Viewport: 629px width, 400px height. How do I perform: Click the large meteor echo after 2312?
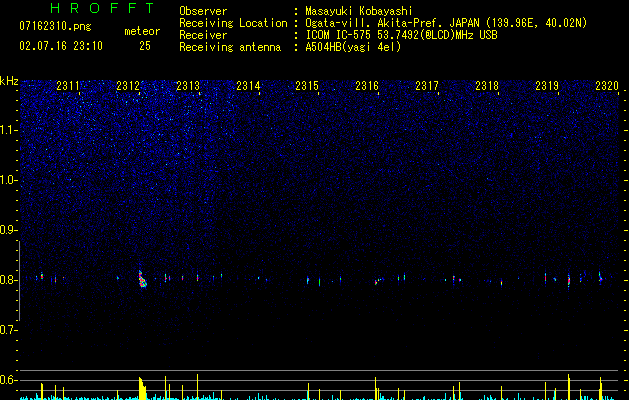142,279
